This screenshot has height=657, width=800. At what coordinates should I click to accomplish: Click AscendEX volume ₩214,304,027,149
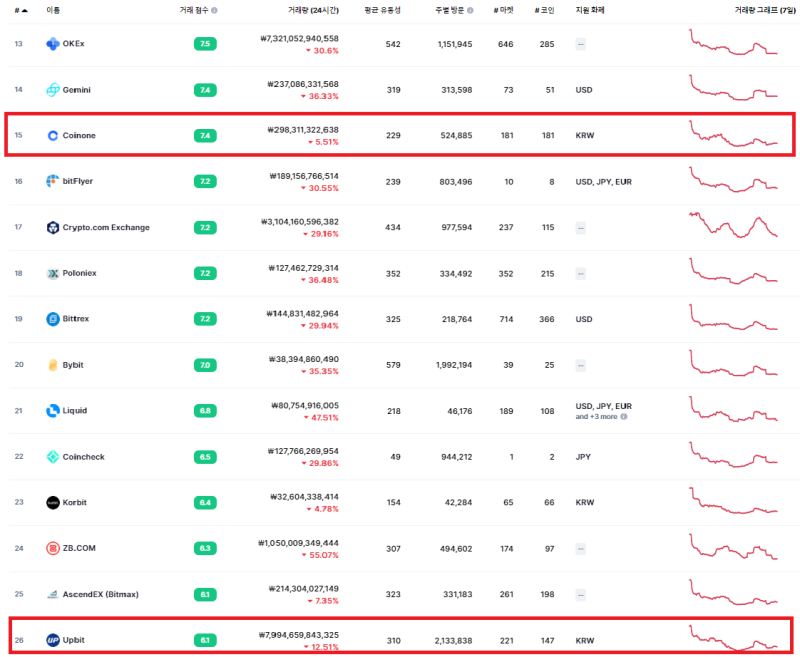304,589
